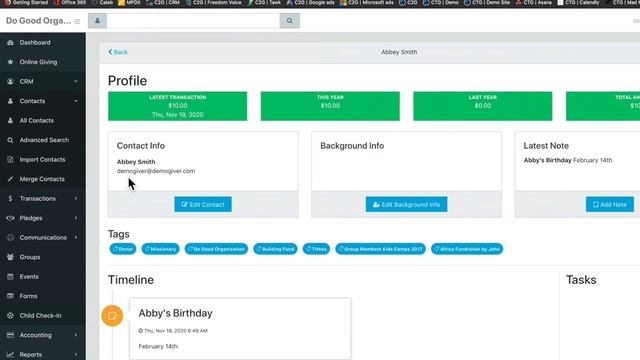Click the Online Giving star icon
Viewport: 640px width, 360px height.
(10, 62)
